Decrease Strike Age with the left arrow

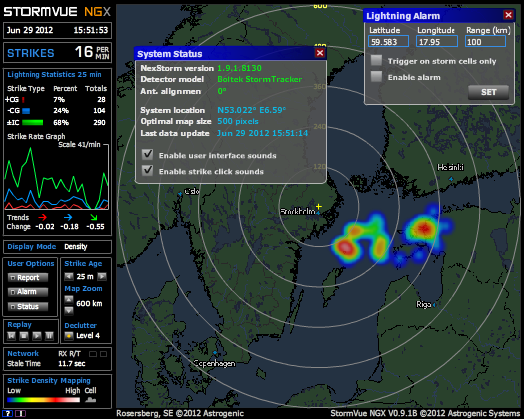click(x=69, y=276)
